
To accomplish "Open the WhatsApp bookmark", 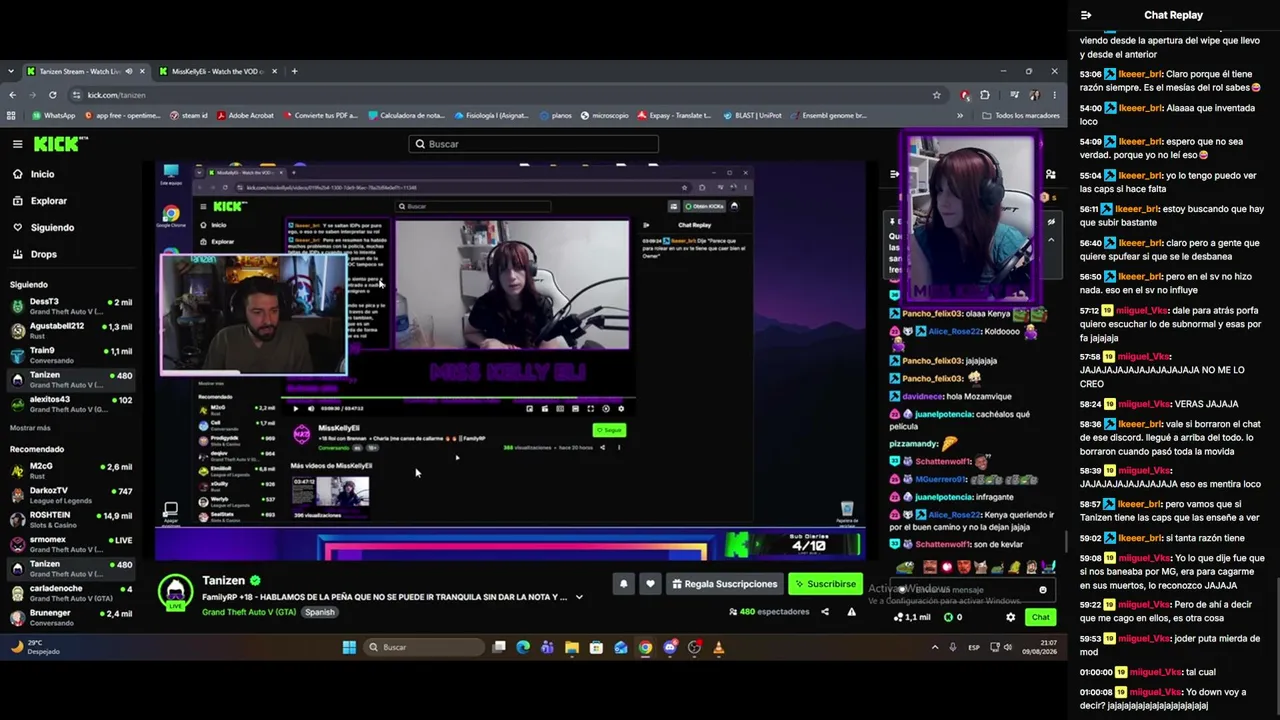I will [53, 115].
